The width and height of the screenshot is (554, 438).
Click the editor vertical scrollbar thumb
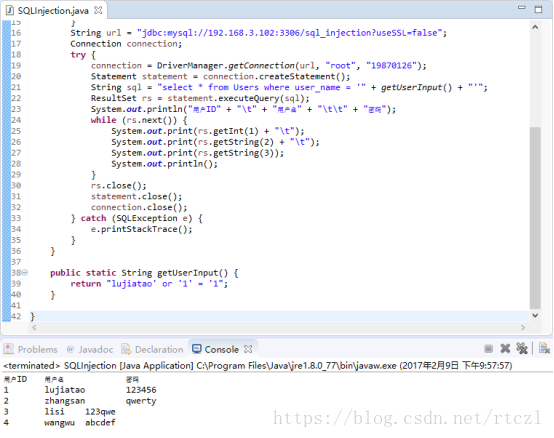(535, 218)
